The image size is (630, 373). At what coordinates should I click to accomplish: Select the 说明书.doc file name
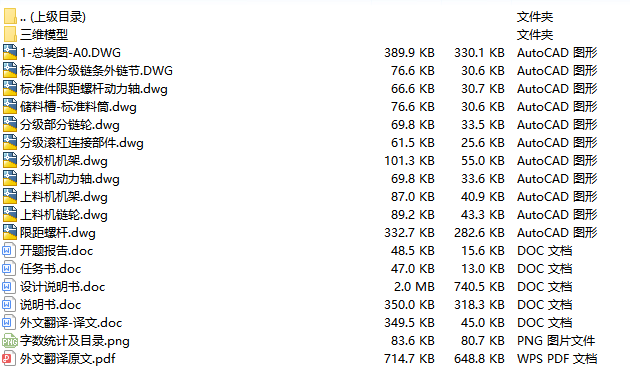(51, 305)
